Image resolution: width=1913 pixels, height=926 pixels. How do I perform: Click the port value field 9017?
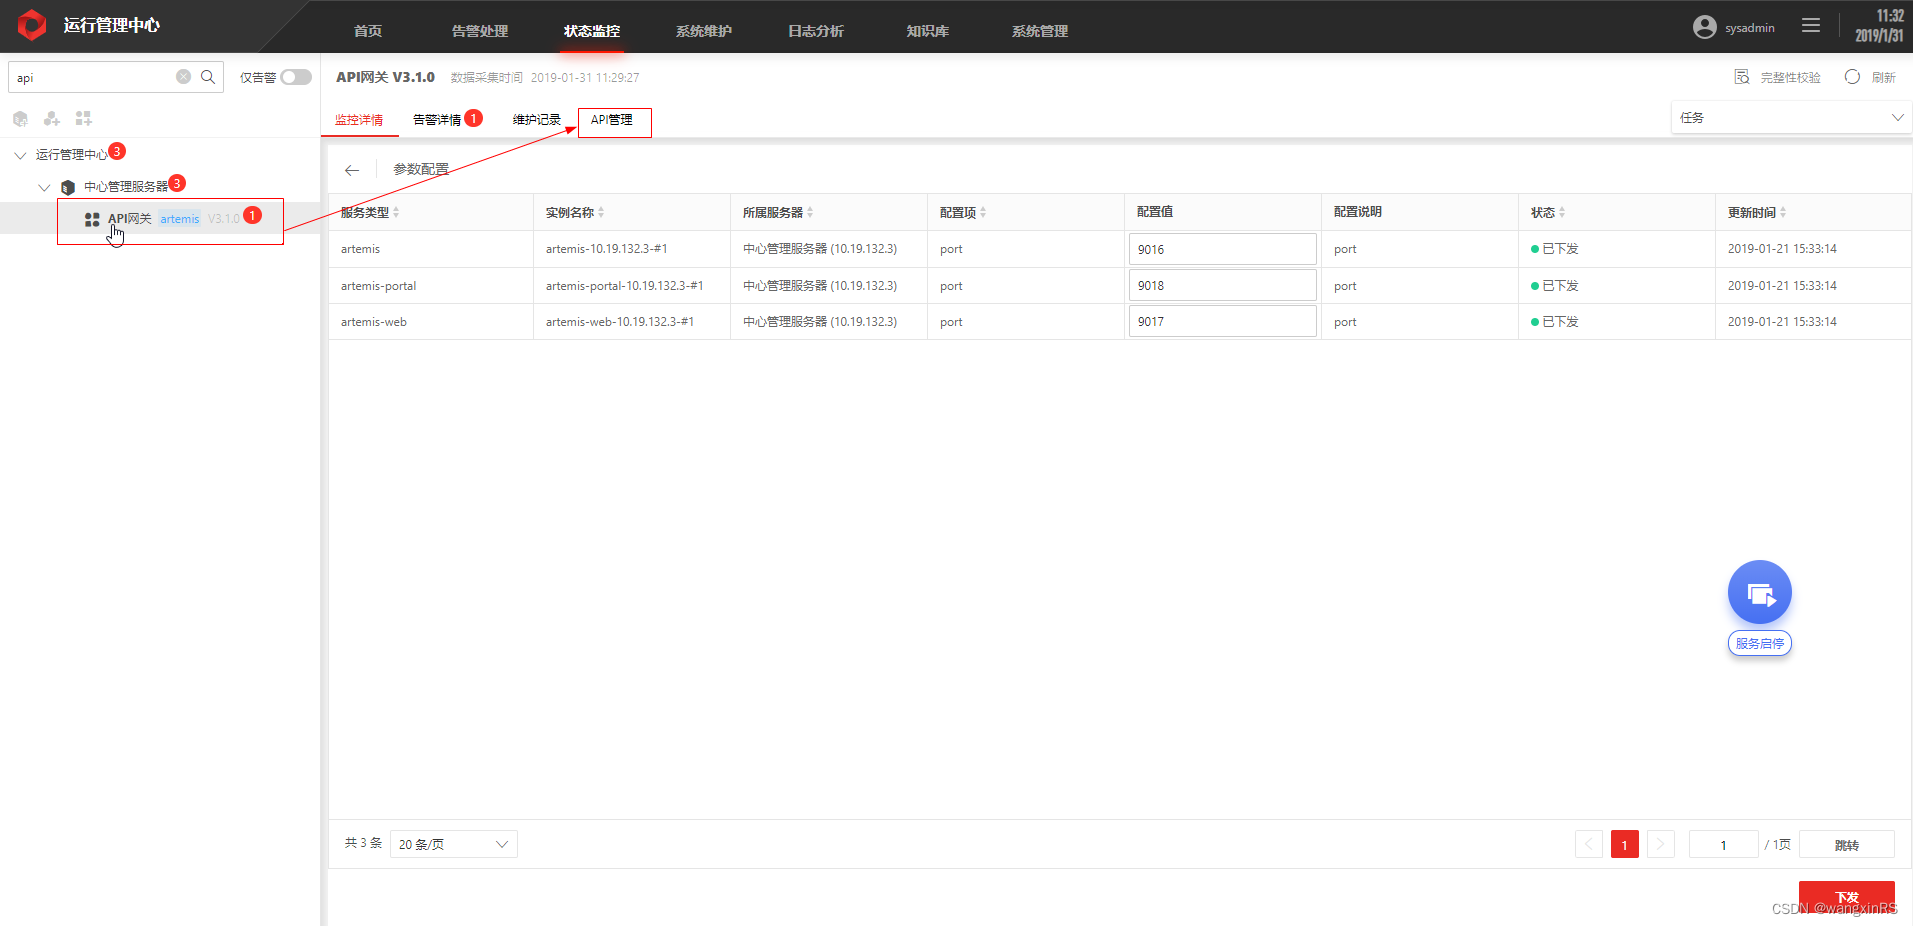point(1222,321)
